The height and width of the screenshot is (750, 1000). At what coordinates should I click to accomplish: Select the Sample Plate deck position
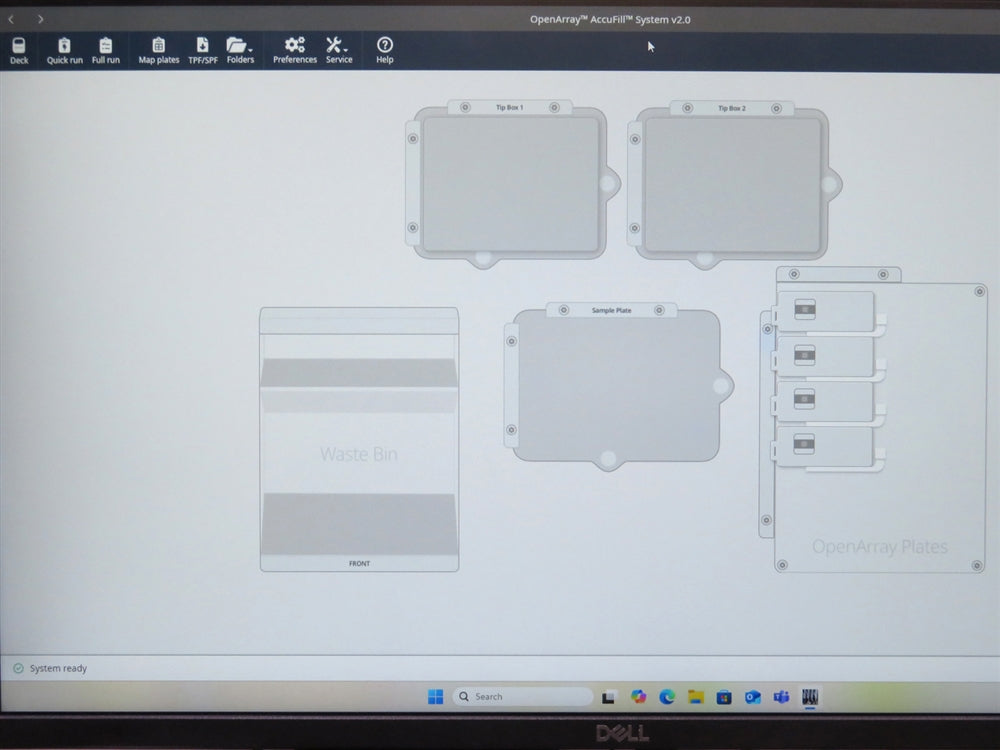point(617,386)
